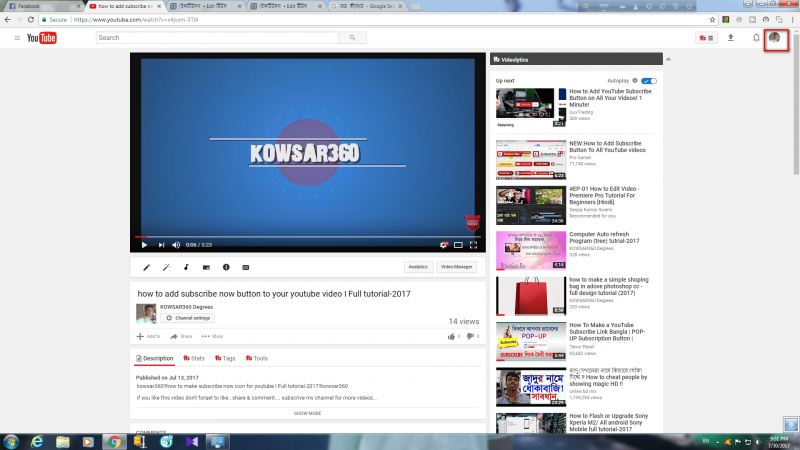Image resolution: width=800 pixels, height=450 pixels.
Task: Focus the YouTube Search field
Action: click(x=217, y=38)
